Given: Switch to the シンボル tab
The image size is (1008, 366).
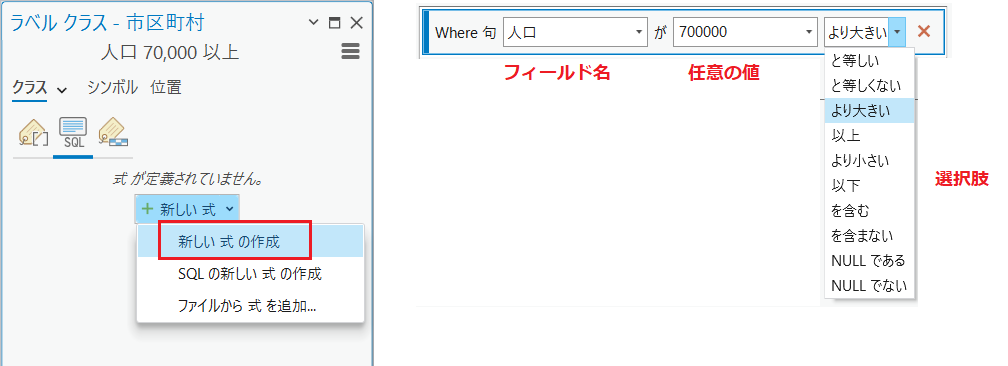Looking at the screenshot, I should click(x=112, y=87).
